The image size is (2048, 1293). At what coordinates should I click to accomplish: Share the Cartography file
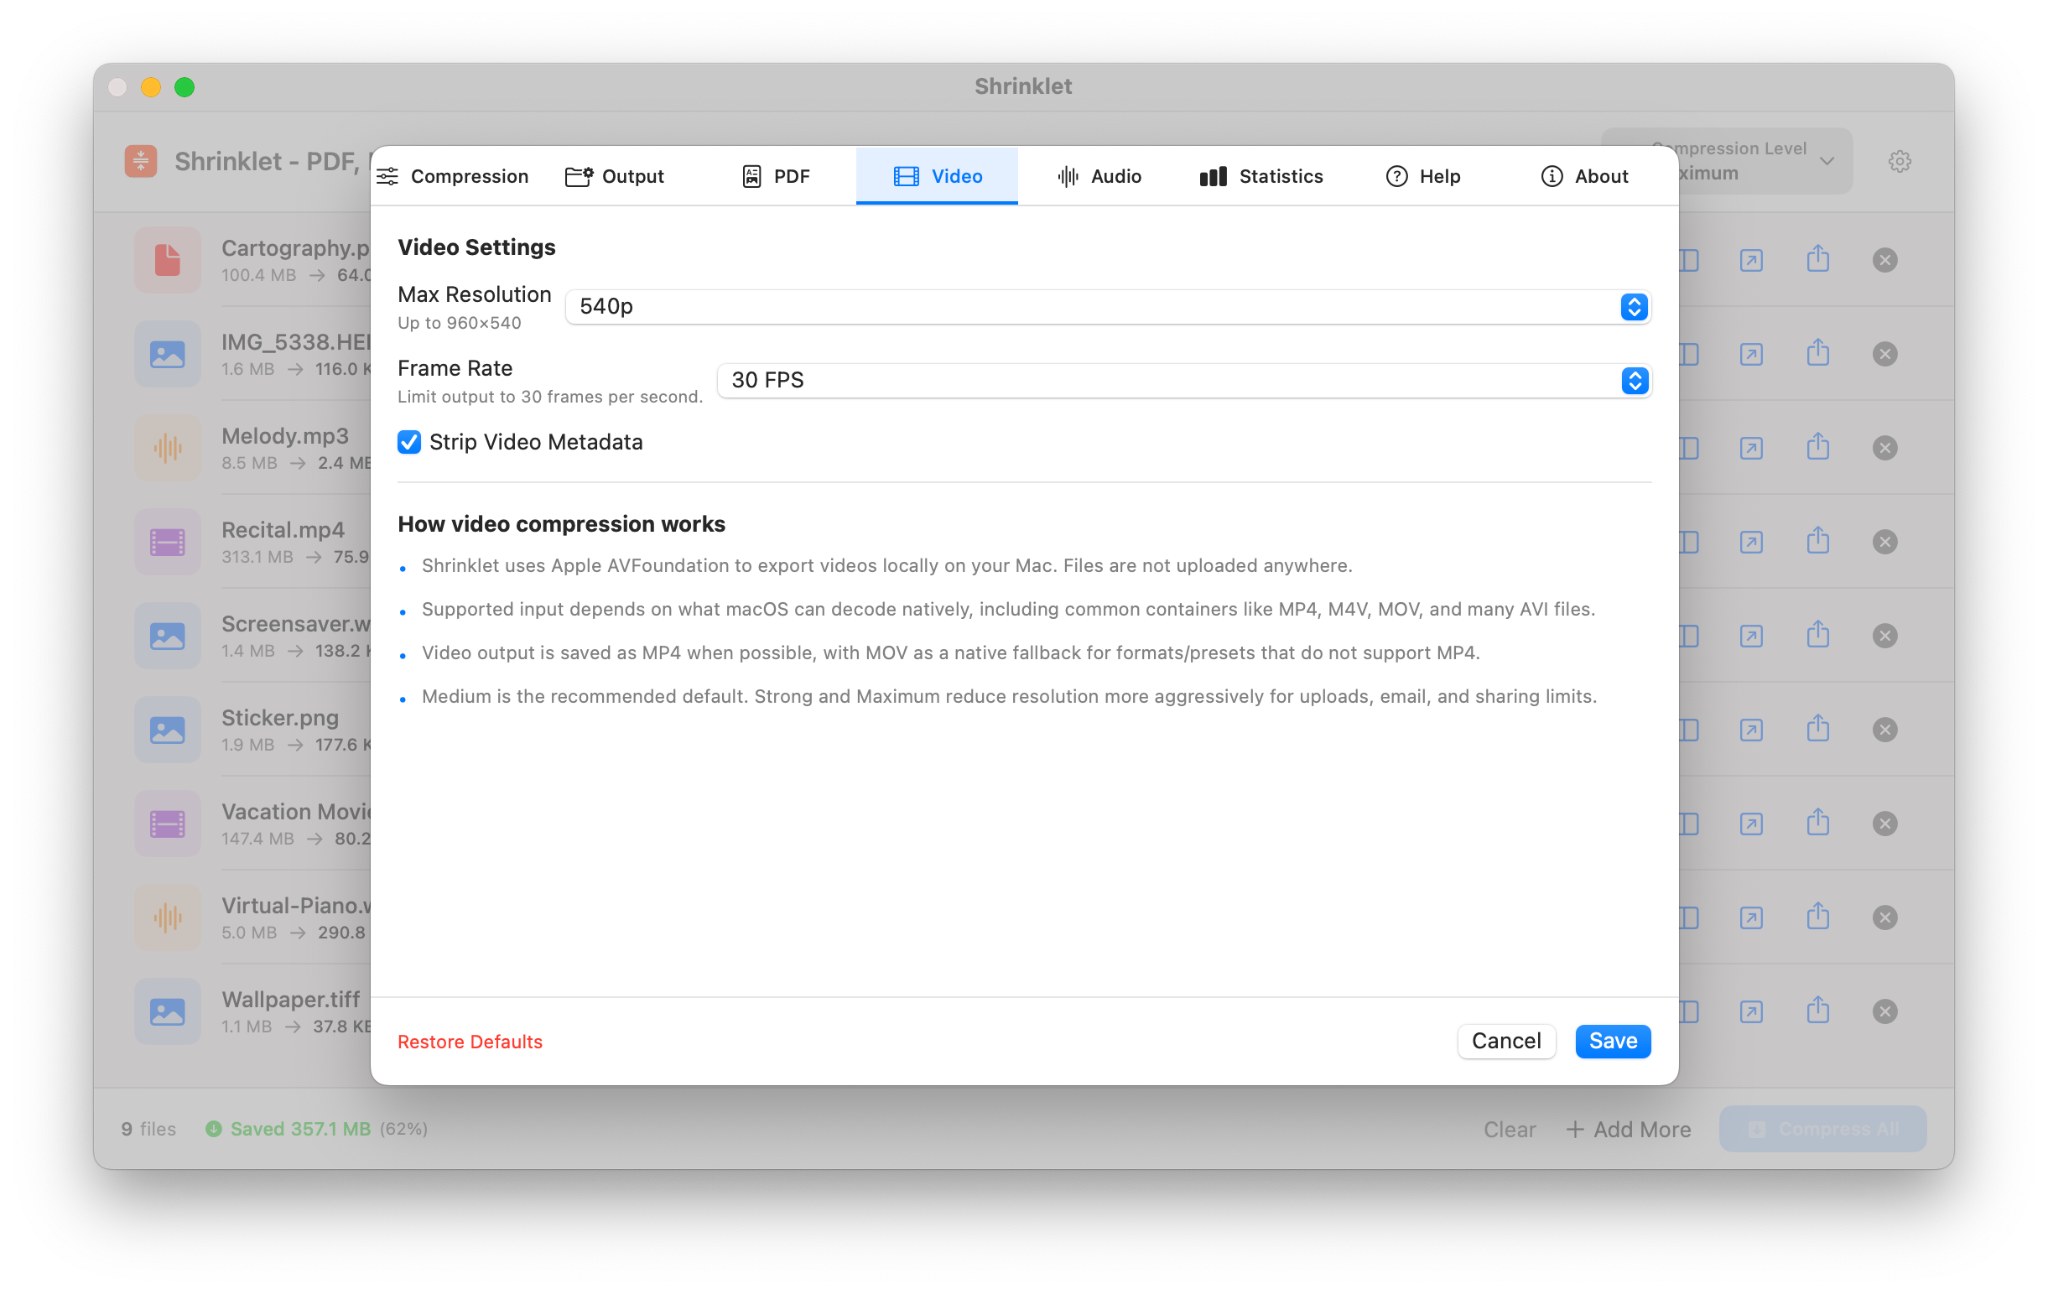click(1818, 260)
